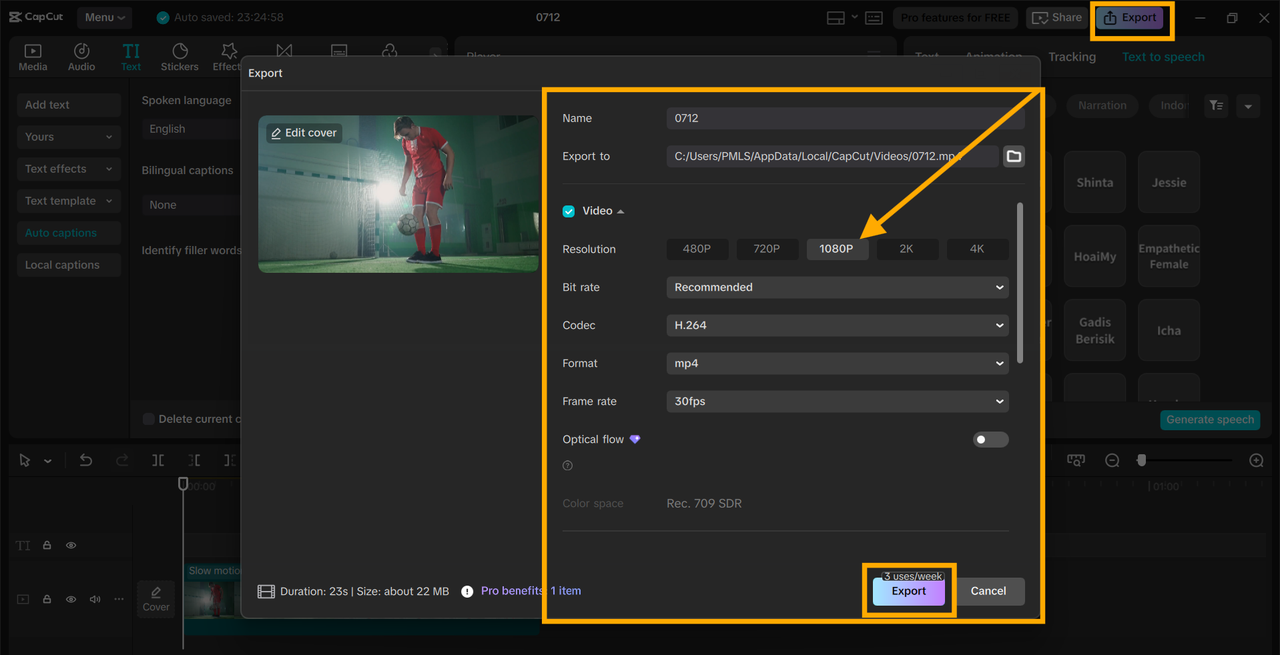Click the undo arrow in timeline toolbar
Image resolution: width=1280 pixels, height=655 pixels.
pos(86,460)
